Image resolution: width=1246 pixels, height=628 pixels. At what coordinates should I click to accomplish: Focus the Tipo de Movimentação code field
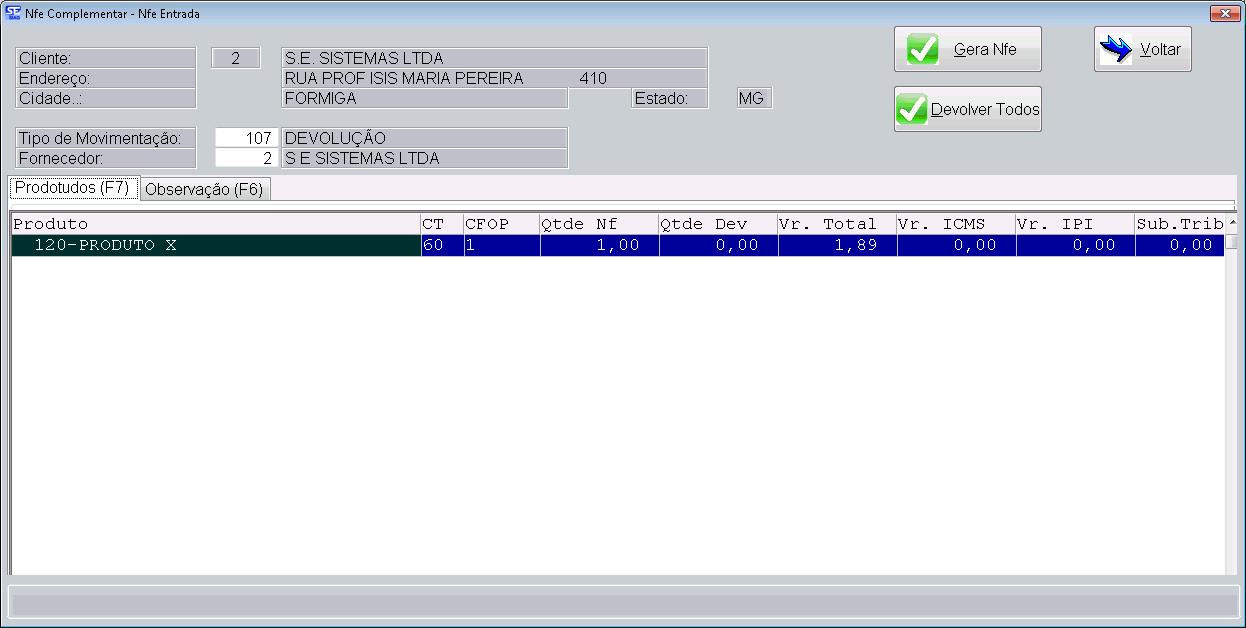click(246, 138)
